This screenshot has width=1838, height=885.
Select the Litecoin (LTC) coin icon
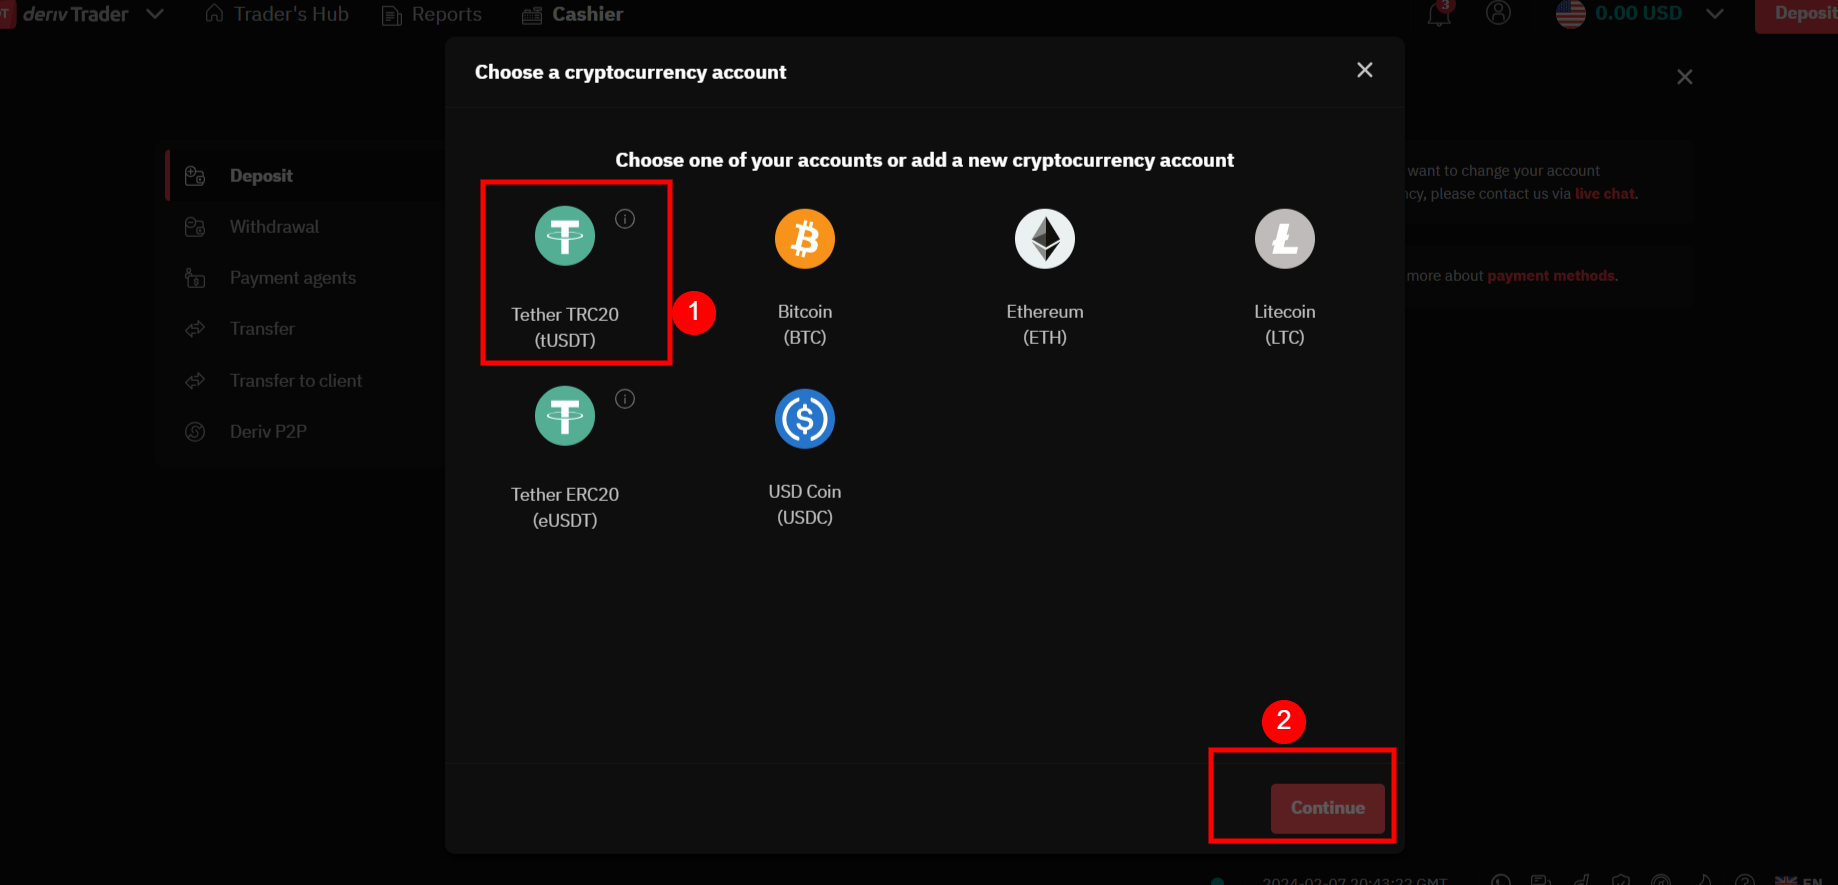(x=1285, y=239)
